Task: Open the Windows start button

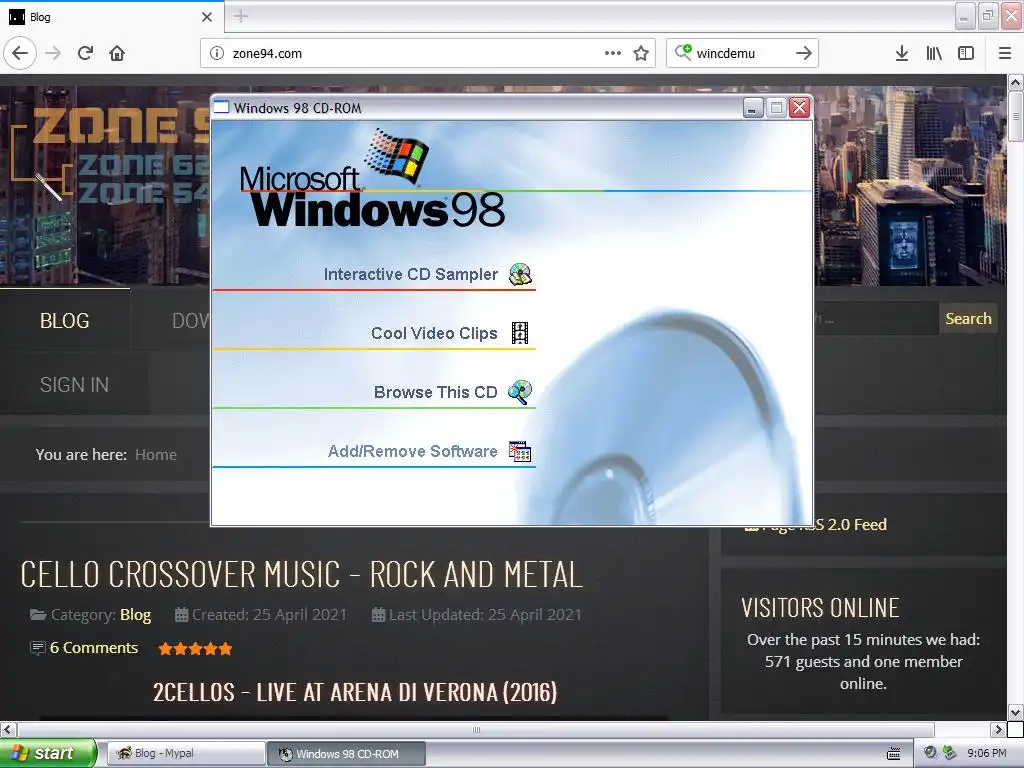Action: pos(48,753)
